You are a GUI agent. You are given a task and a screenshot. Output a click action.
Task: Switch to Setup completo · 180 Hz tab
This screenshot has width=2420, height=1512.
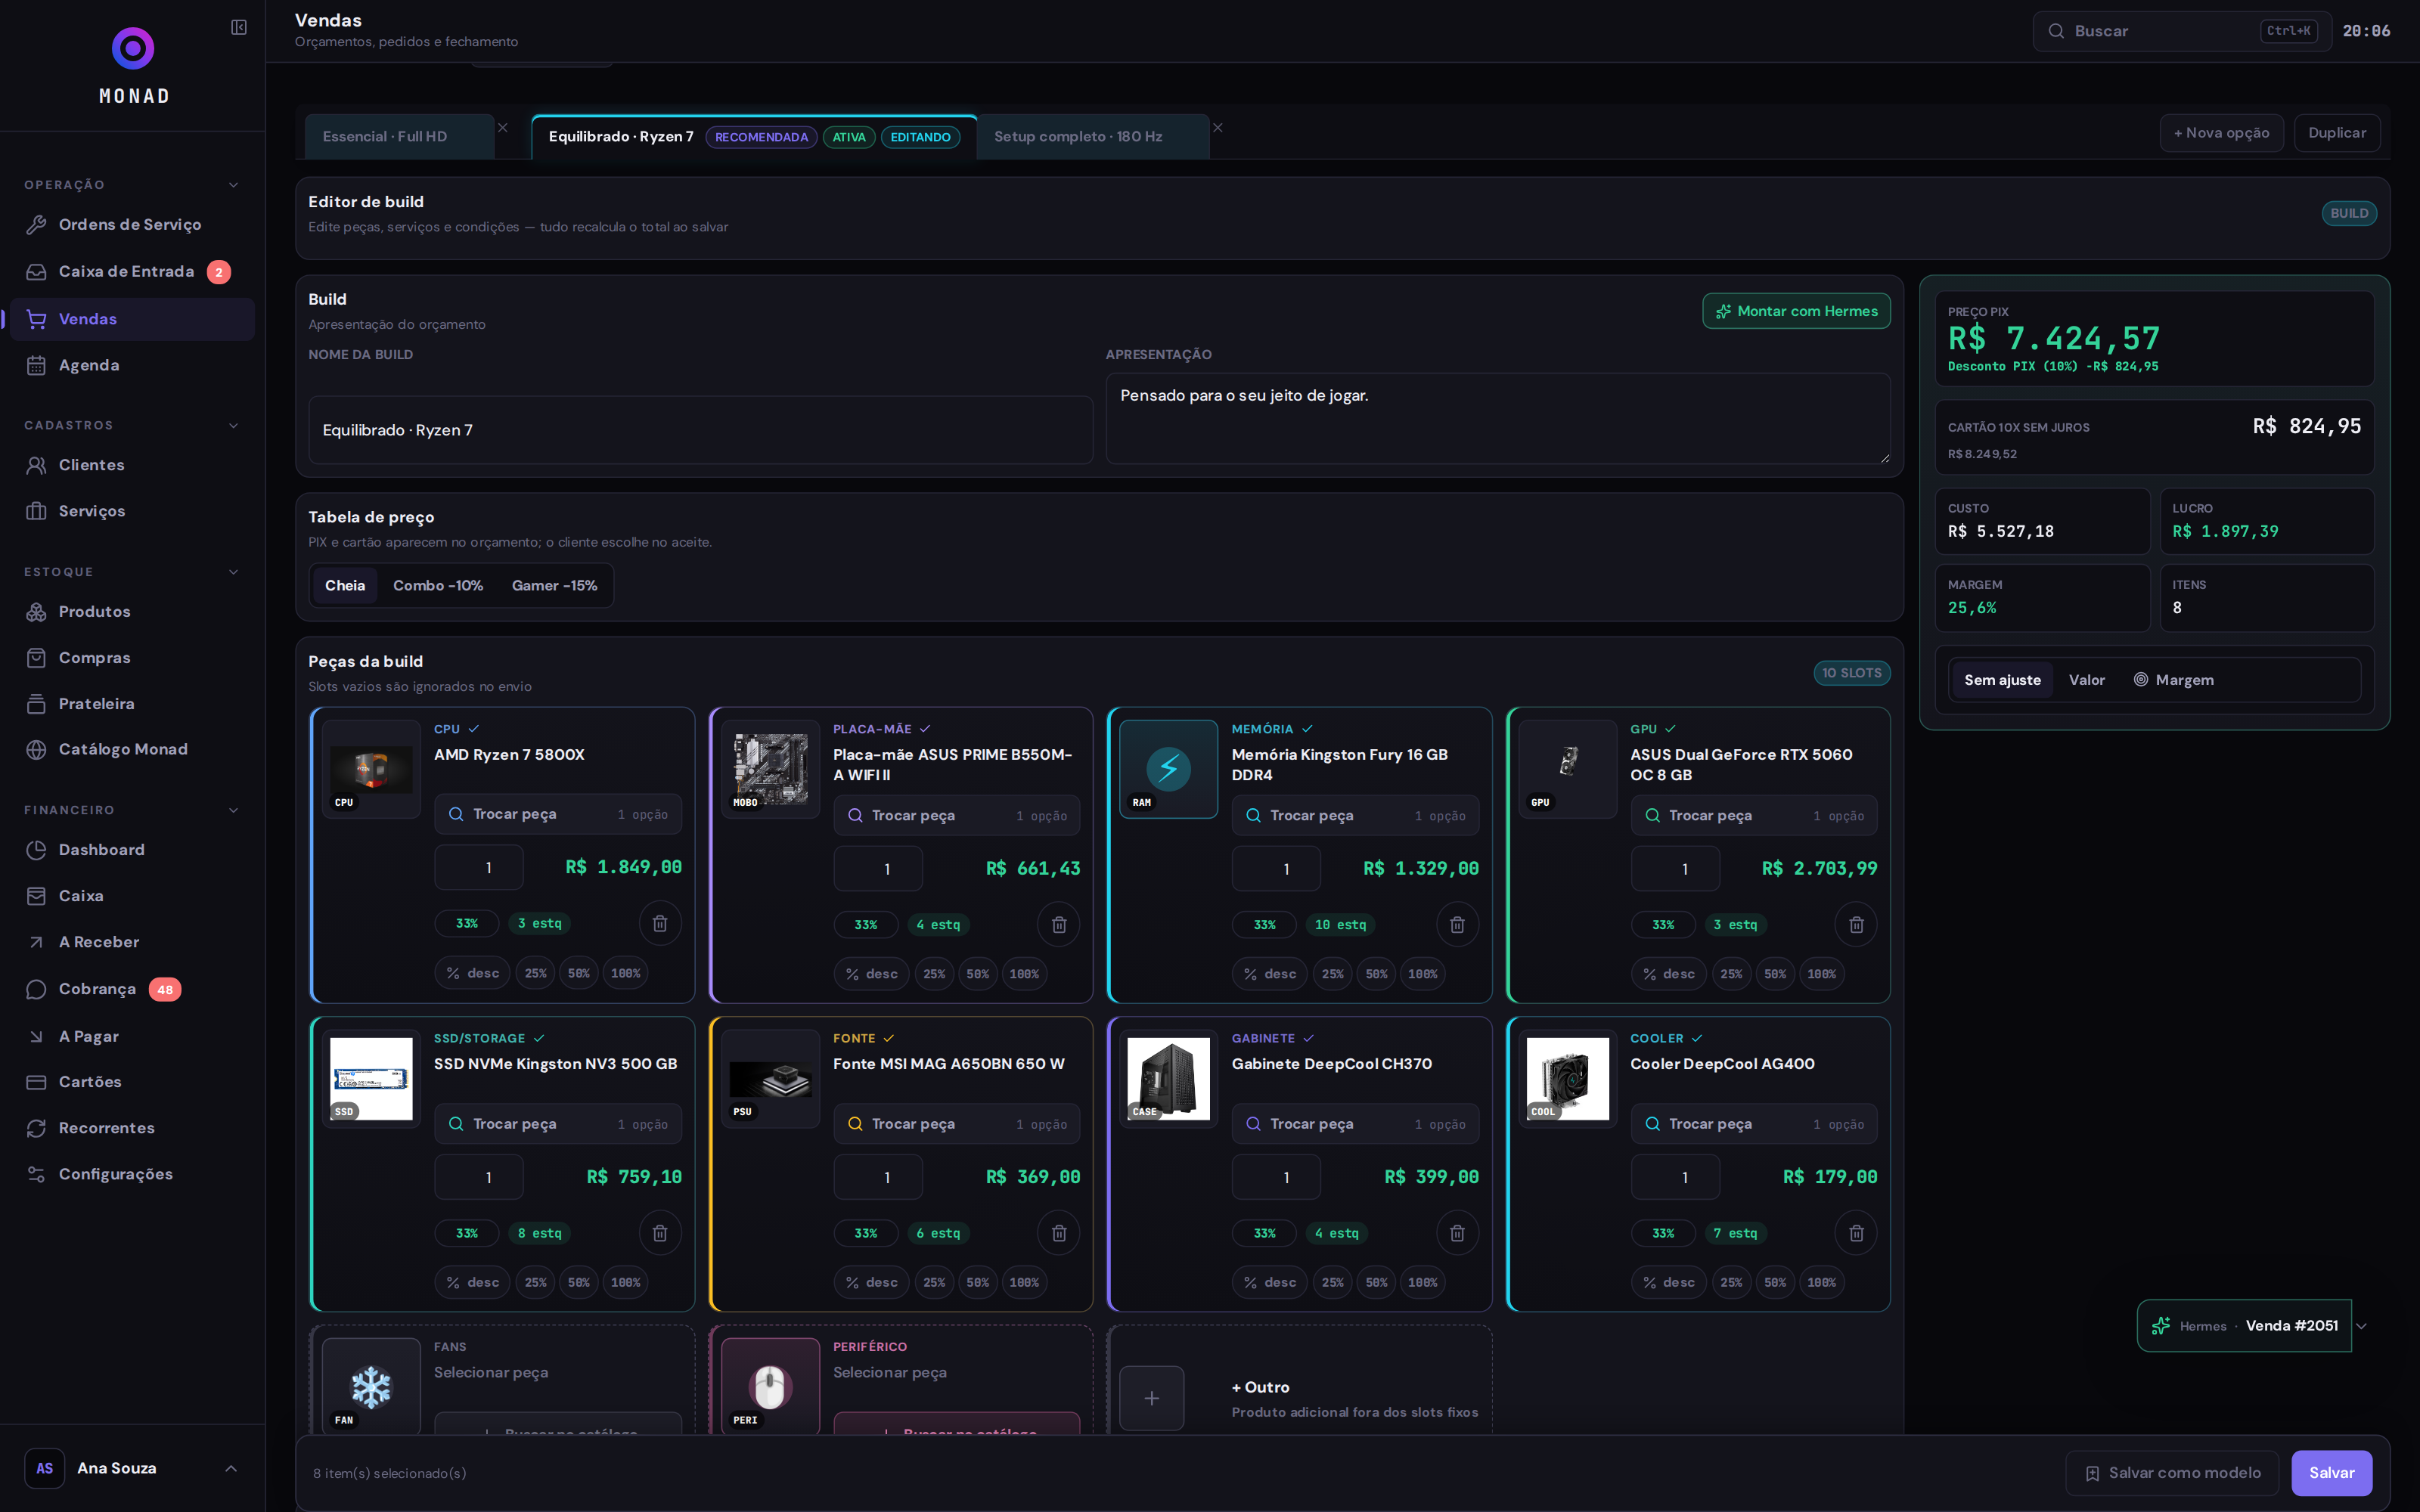tap(1078, 136)
